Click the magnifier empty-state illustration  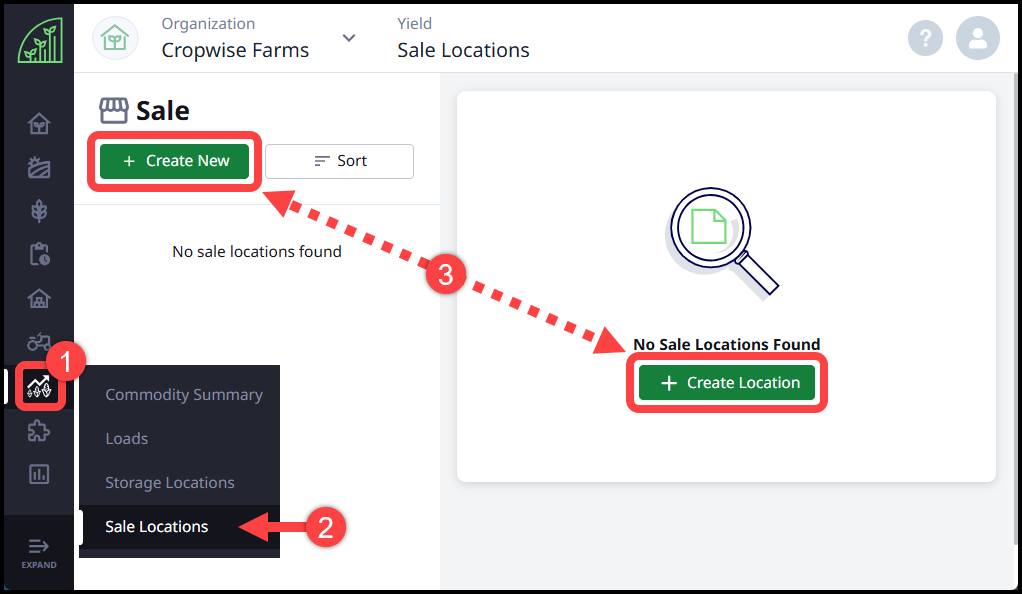(723, 243)
